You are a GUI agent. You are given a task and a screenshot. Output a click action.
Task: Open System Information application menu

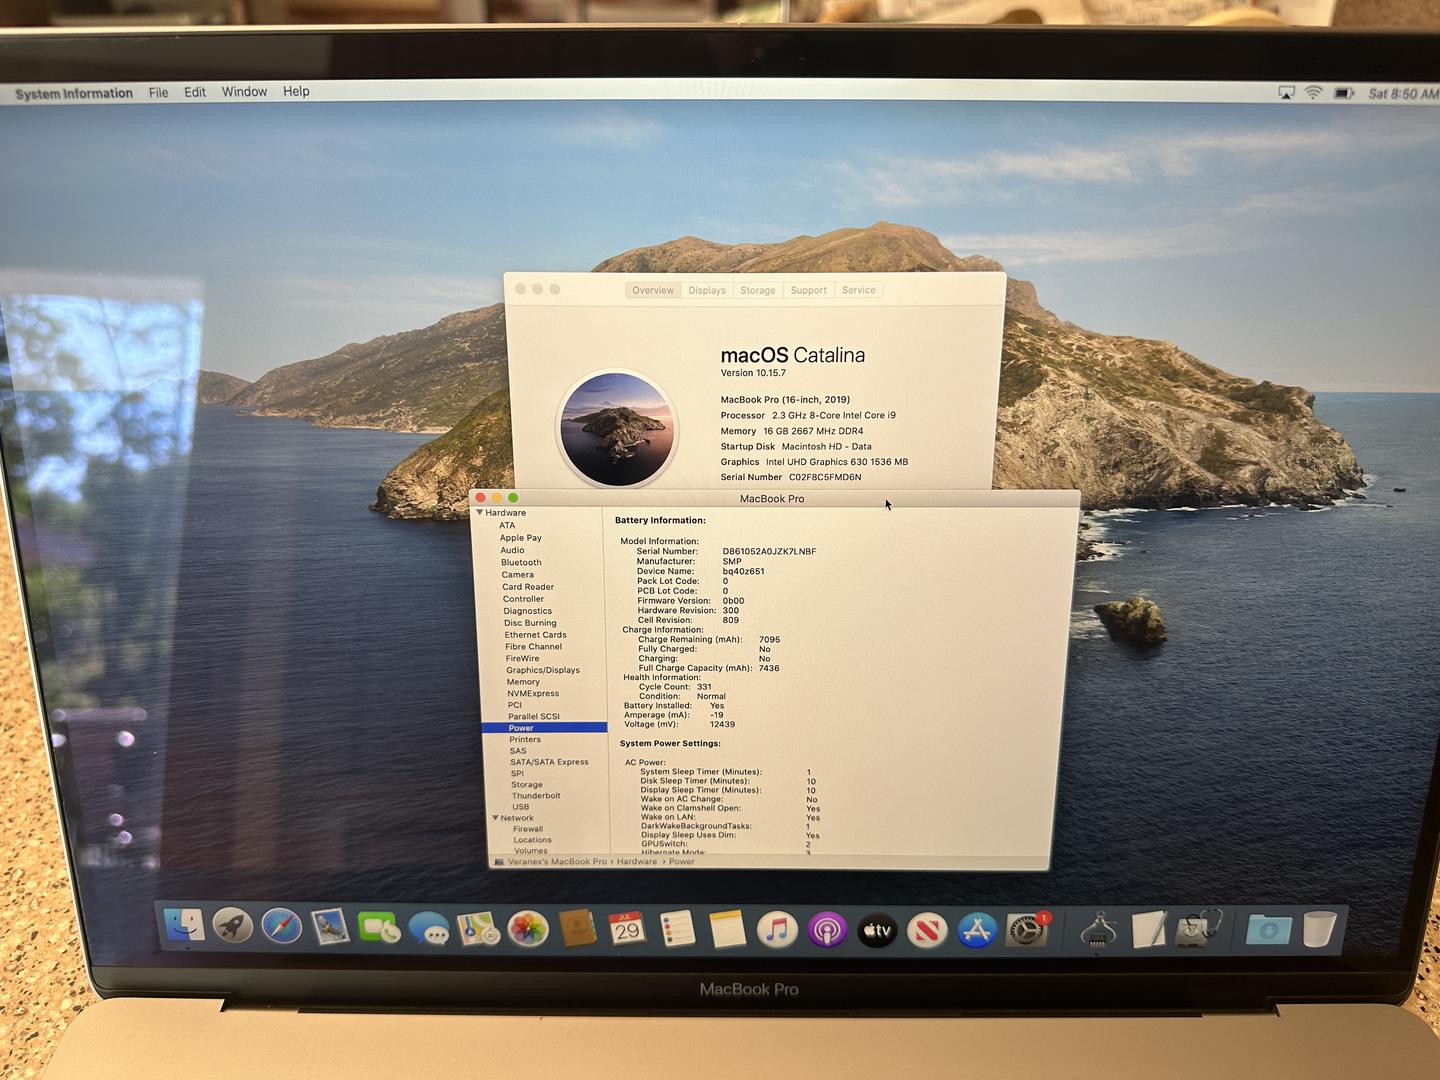[x=74, y=93]
